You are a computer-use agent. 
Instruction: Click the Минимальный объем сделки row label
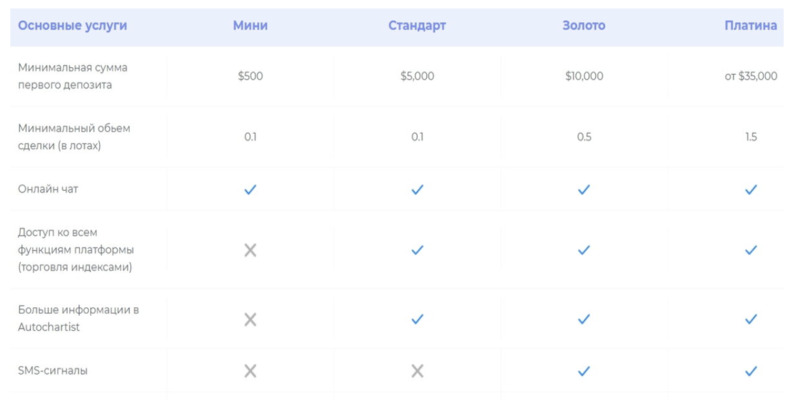tap(75, 137)
